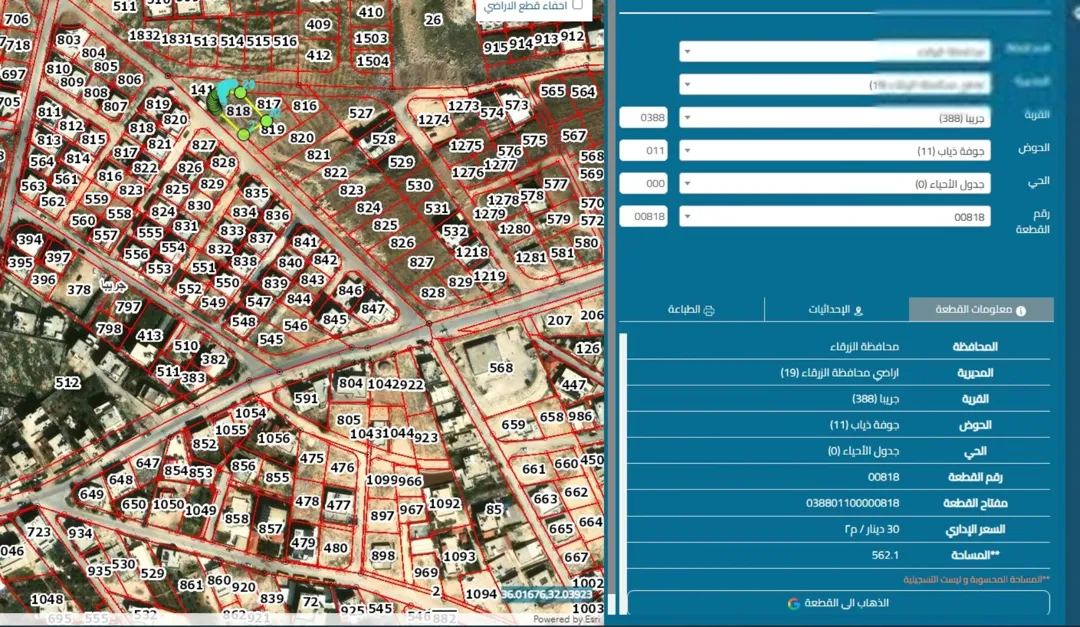
Task: Select parcel 847 on the map
Action: click(373, 309)
